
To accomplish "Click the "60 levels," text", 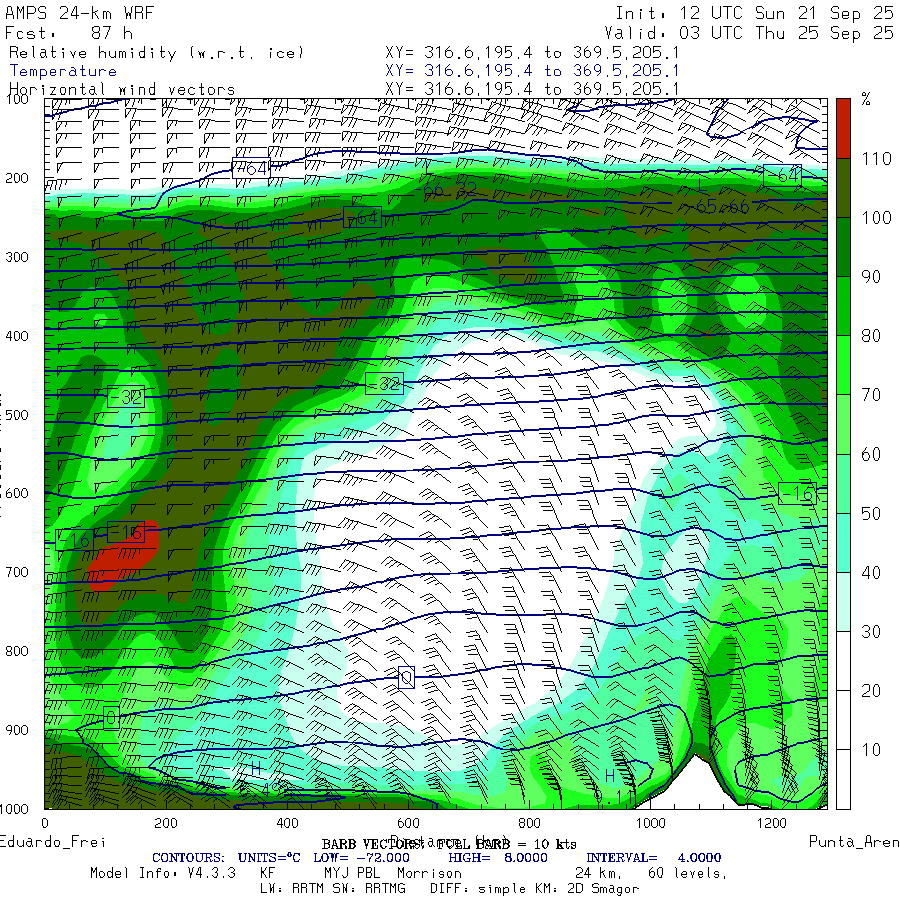I will [688, 873].
